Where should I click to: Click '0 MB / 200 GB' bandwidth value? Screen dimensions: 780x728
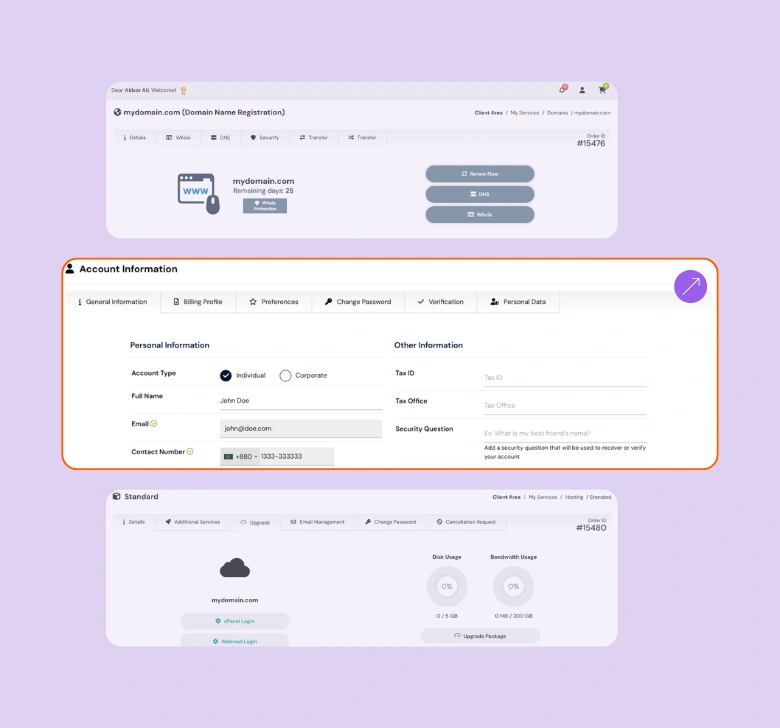click(513, 616)
